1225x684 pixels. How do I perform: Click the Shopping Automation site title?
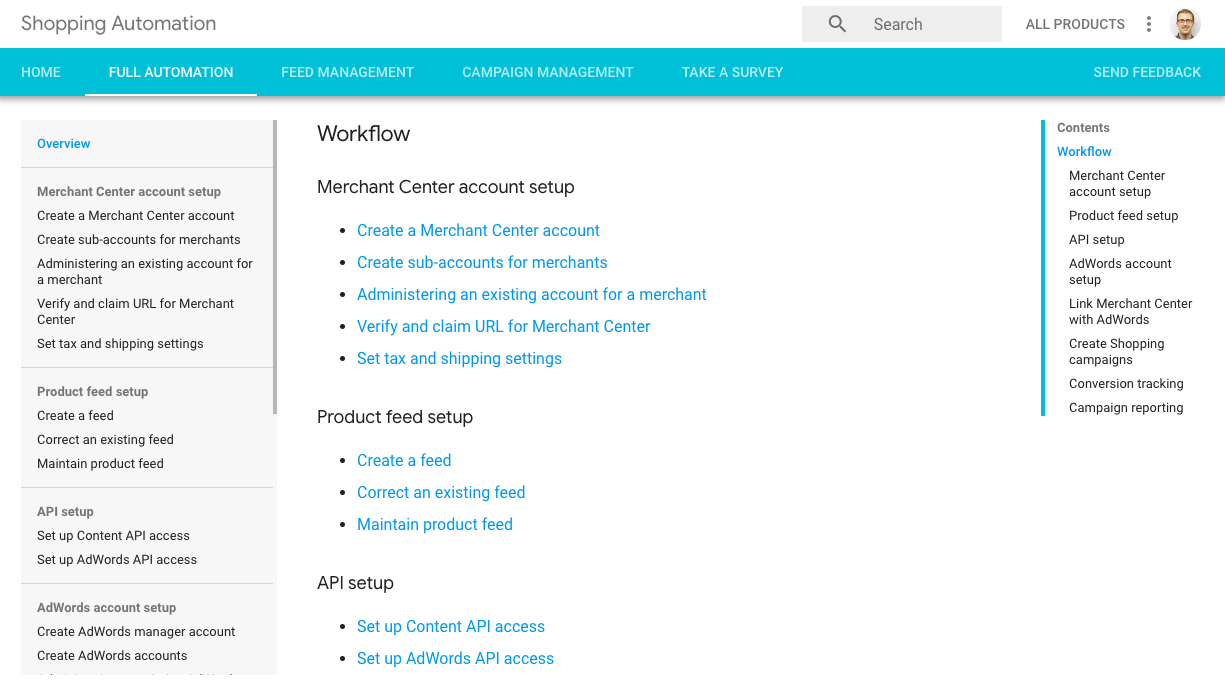point(118,24)
